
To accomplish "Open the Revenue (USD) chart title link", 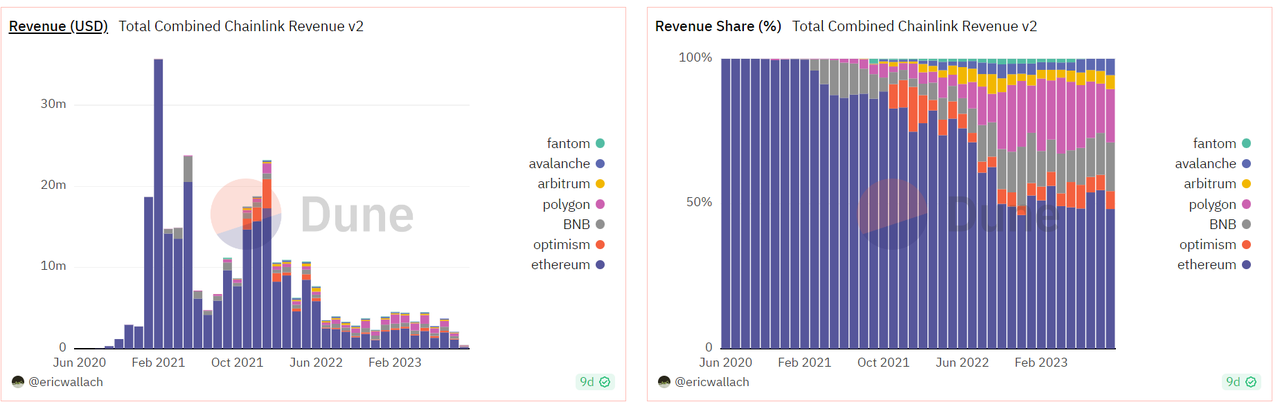I will (x=59, y=27).
